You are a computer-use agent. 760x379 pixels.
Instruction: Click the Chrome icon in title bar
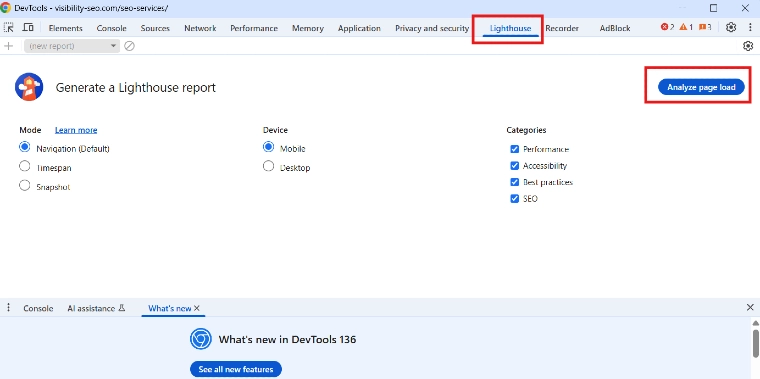[x=6, y=8]
